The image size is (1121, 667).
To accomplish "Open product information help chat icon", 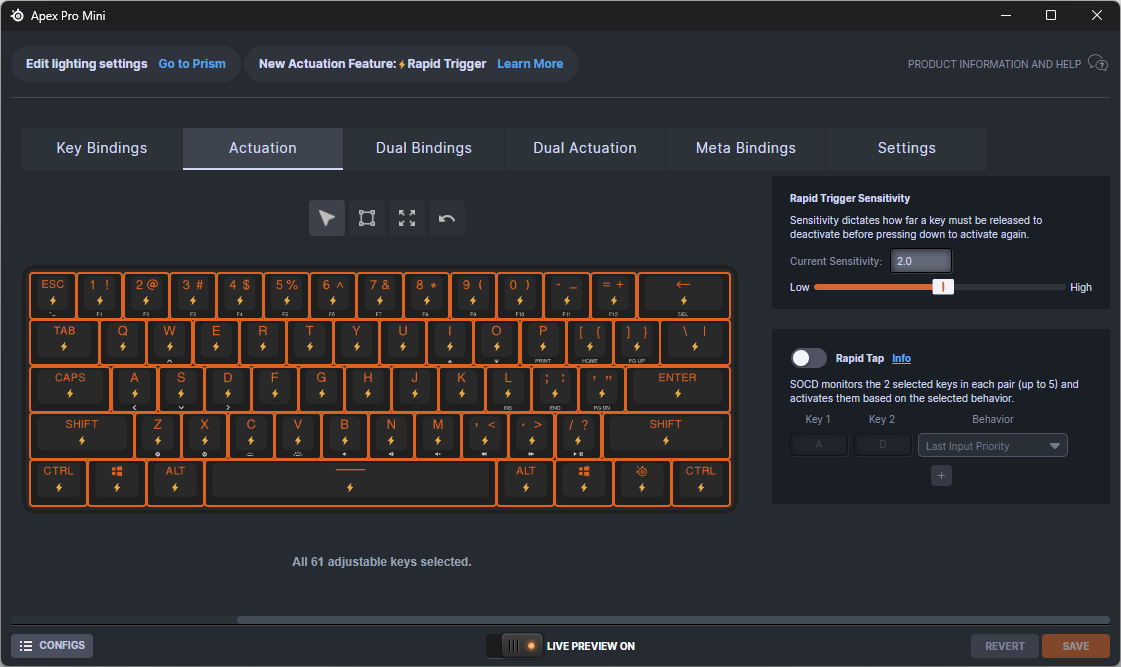I will pyautogui.click(x=1097, y=64).
